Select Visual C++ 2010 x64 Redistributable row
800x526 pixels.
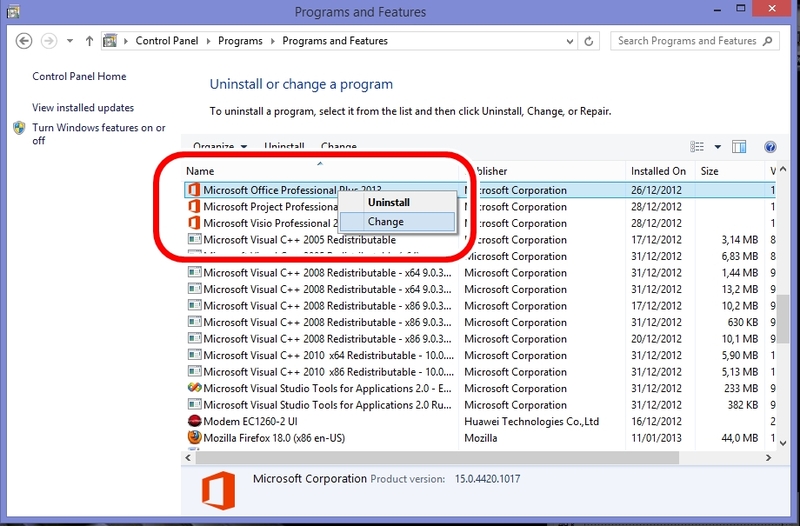tap(479, 355)
